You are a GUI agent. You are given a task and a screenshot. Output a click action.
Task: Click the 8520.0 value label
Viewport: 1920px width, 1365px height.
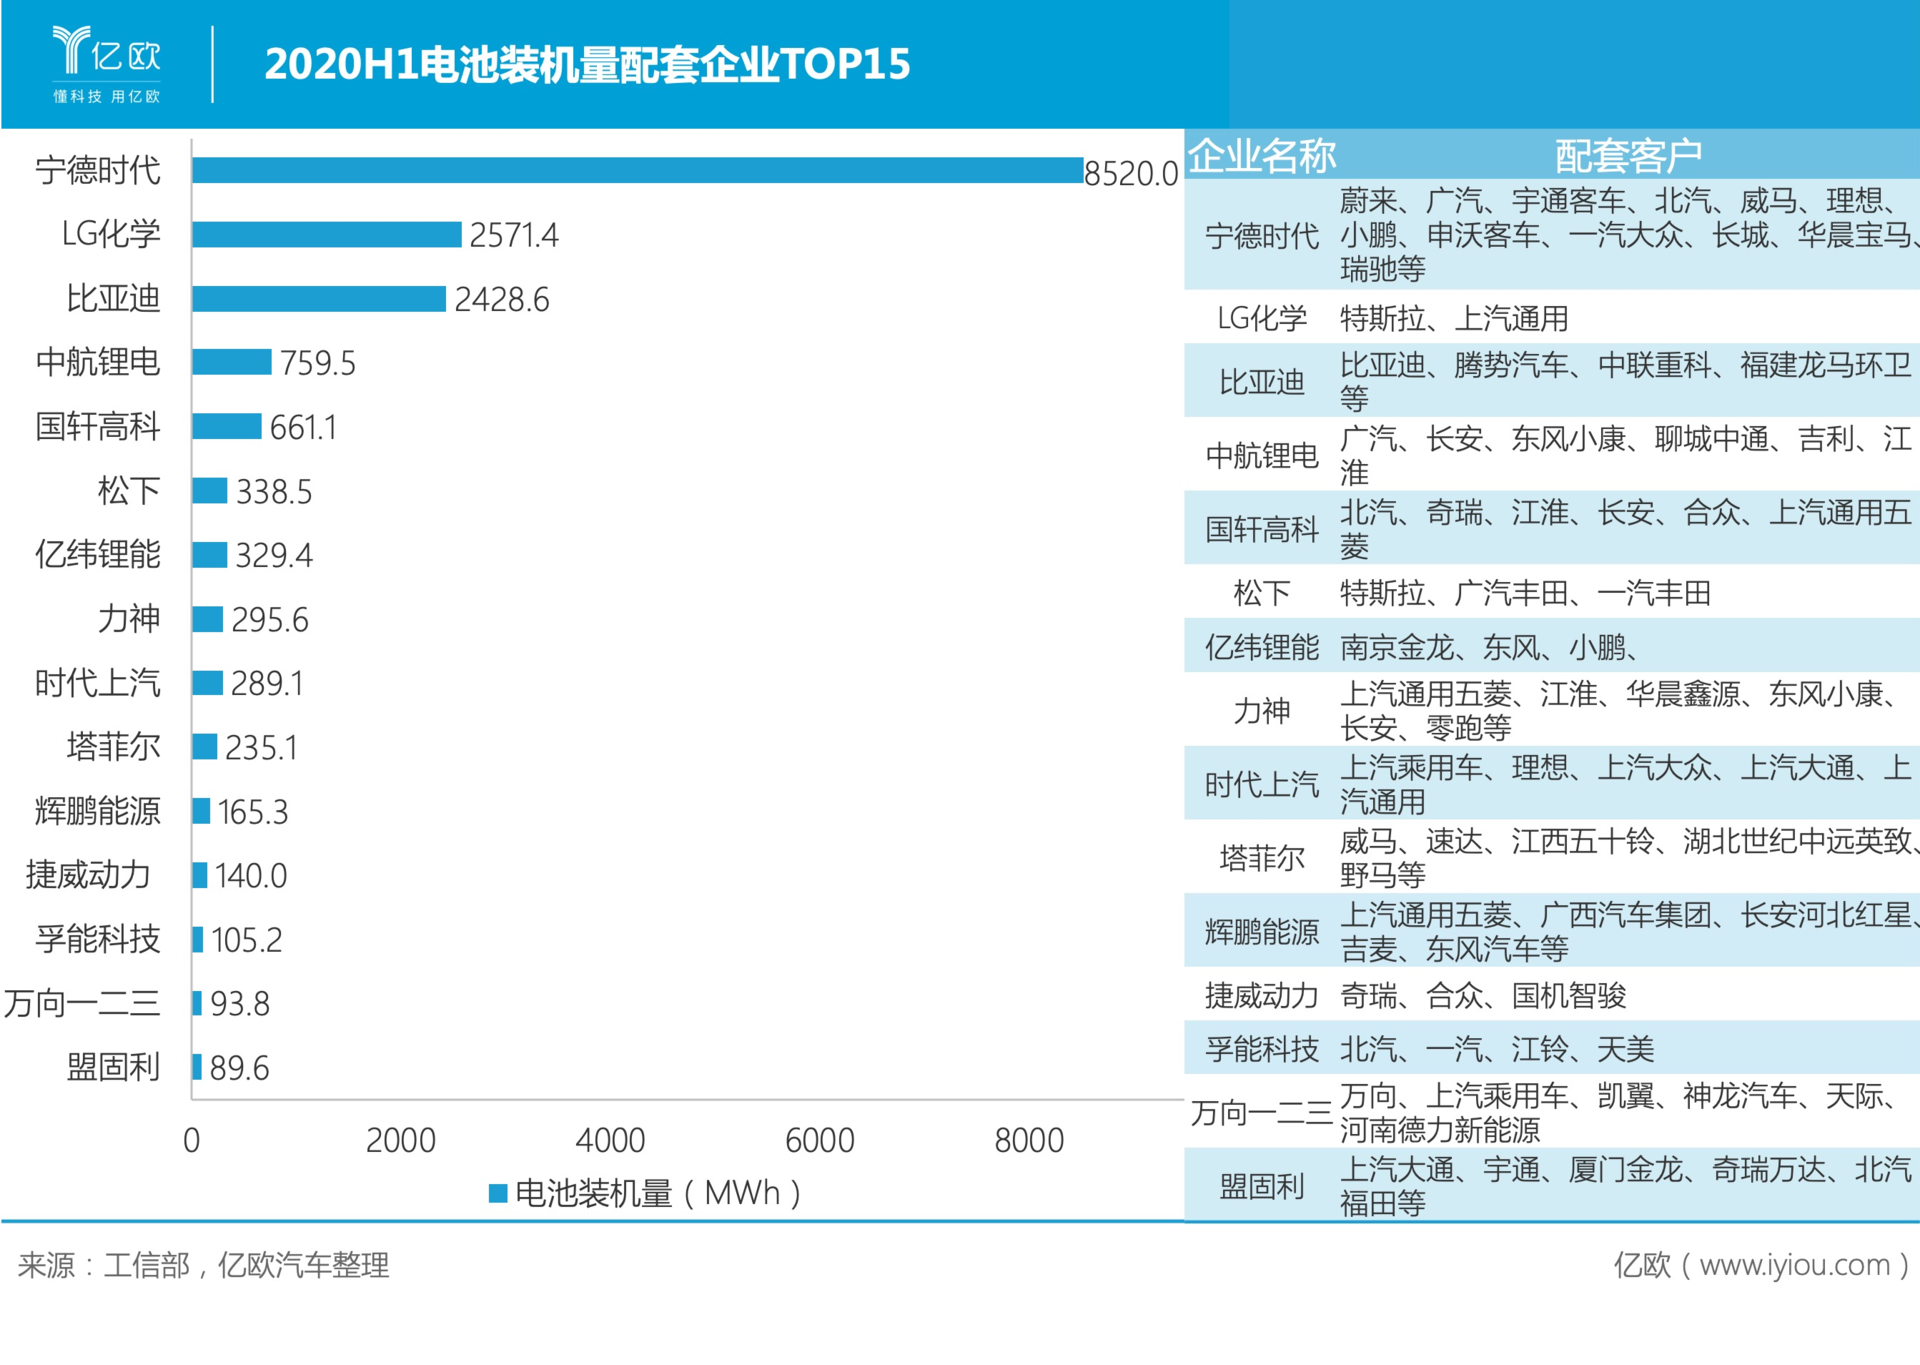(1131, 174)
